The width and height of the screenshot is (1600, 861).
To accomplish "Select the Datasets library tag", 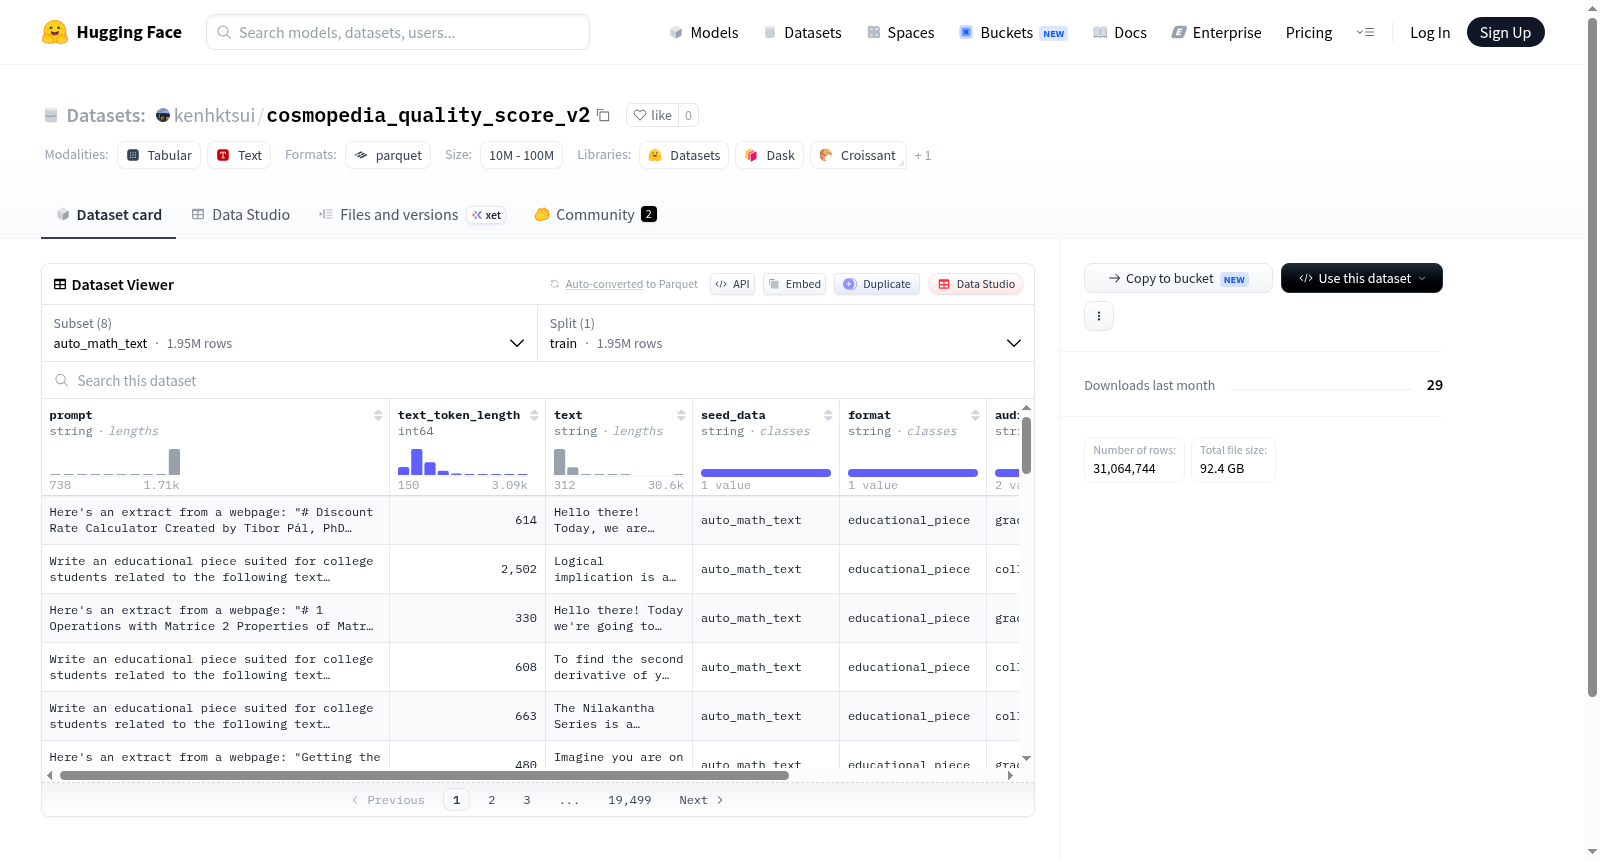I will (684, 155).
